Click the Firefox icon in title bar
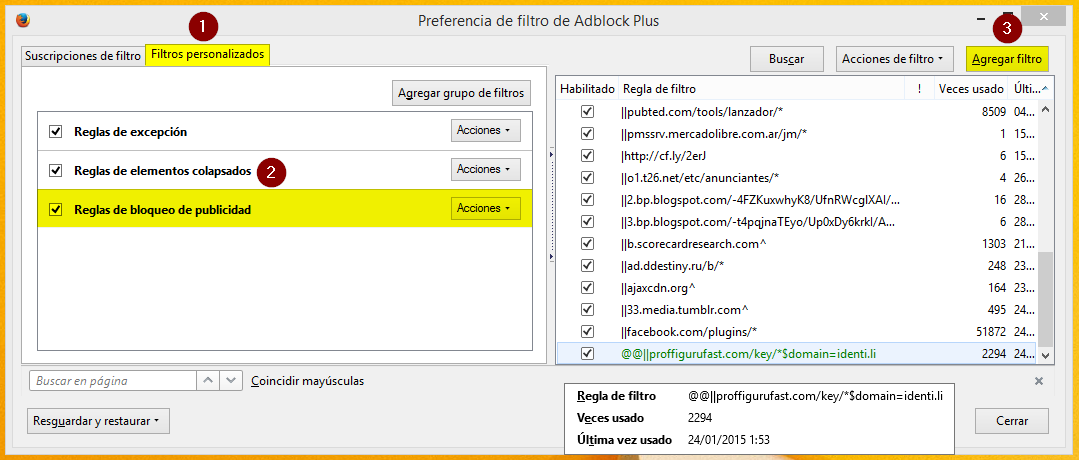Image resolution: width=1079 pixels, height=460 pixels. (x=23, y=21)
